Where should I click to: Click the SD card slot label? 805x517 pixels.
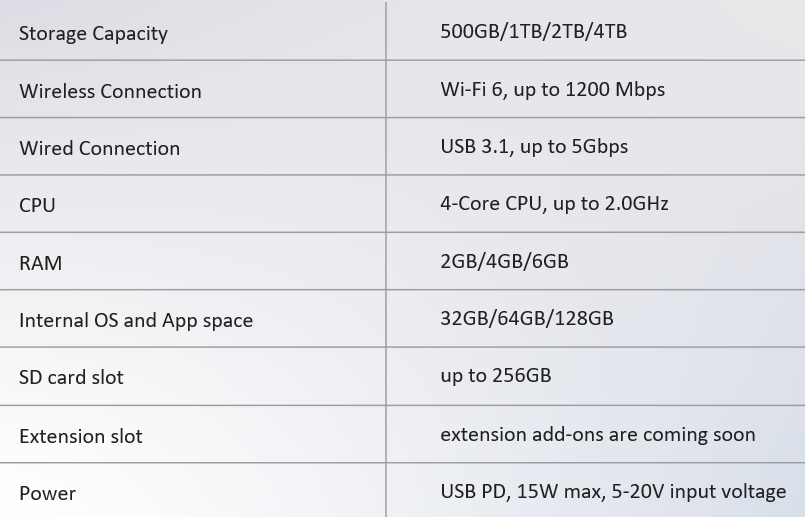[x=71, y=377]
